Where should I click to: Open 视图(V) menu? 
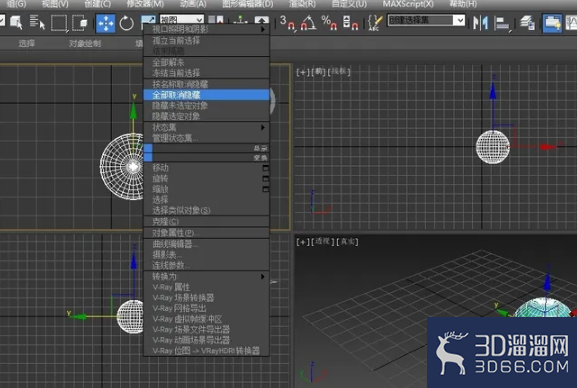55,4
